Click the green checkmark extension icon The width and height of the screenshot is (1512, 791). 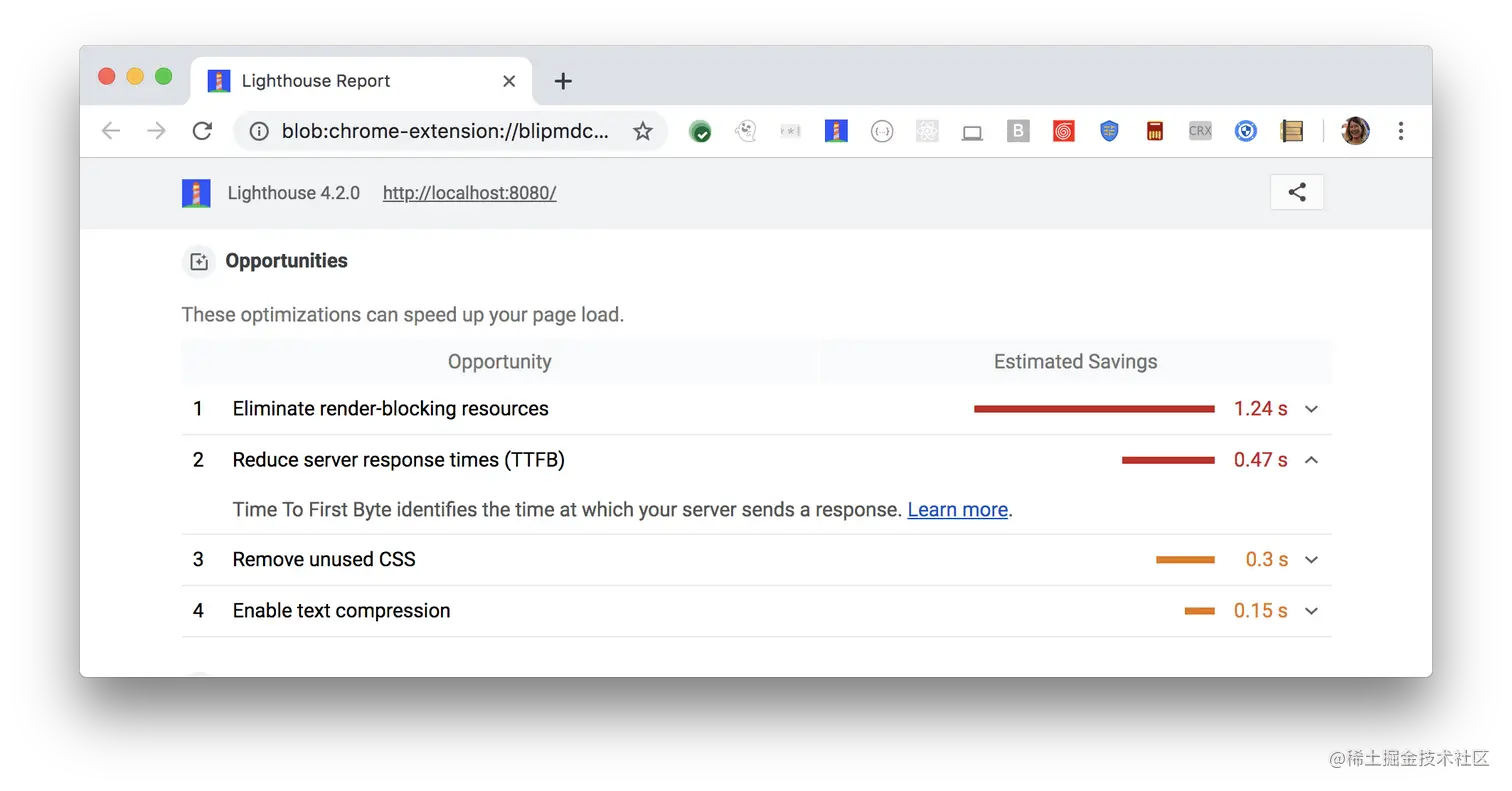pyautogui.click(x=700, y=131)
